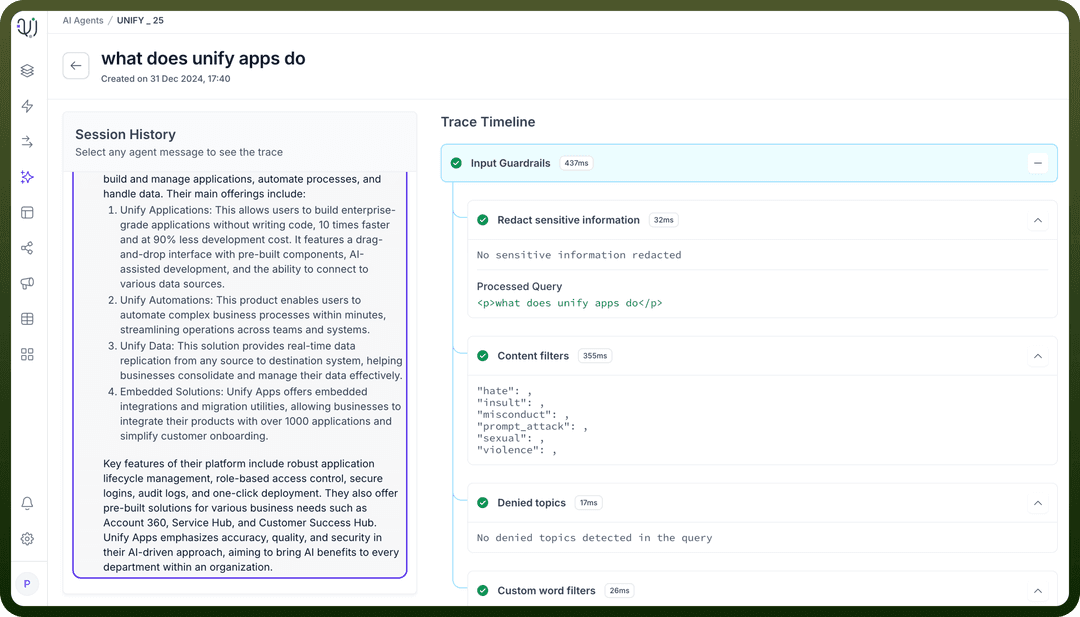Click the "hate" filter line

503,391
